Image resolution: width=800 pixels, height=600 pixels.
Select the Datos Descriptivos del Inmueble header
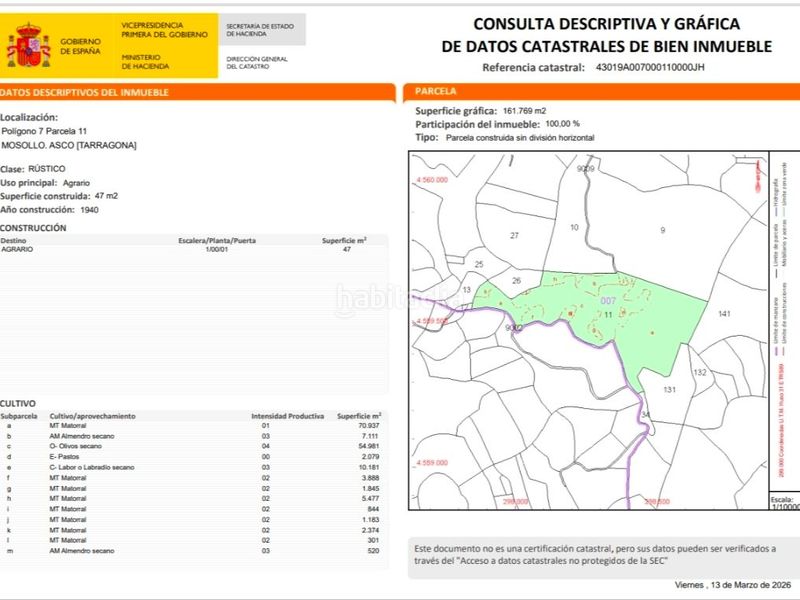(x=197, y=92)
